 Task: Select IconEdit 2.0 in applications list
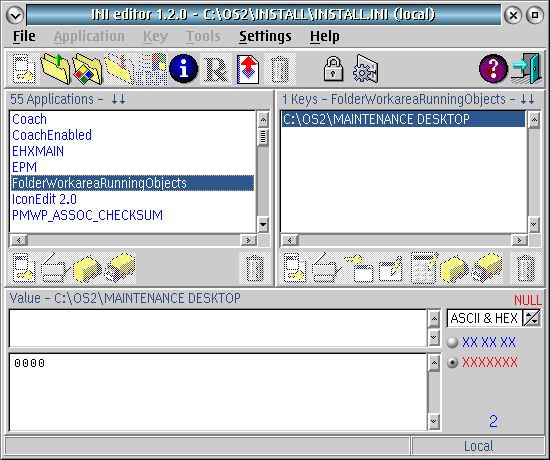(45, 199)
